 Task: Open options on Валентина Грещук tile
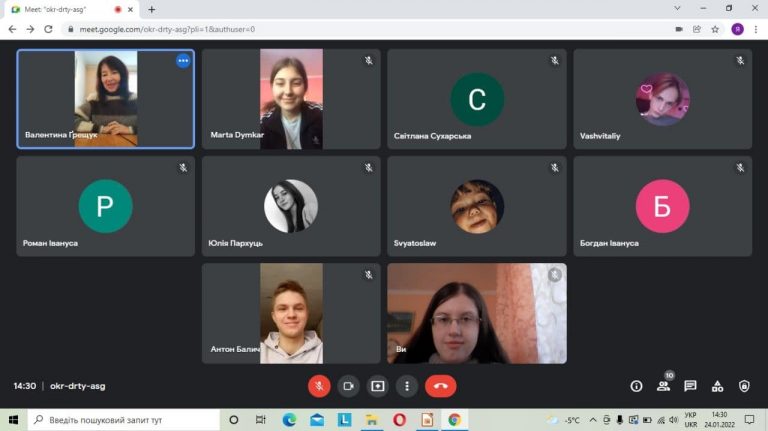pos(183,61)
